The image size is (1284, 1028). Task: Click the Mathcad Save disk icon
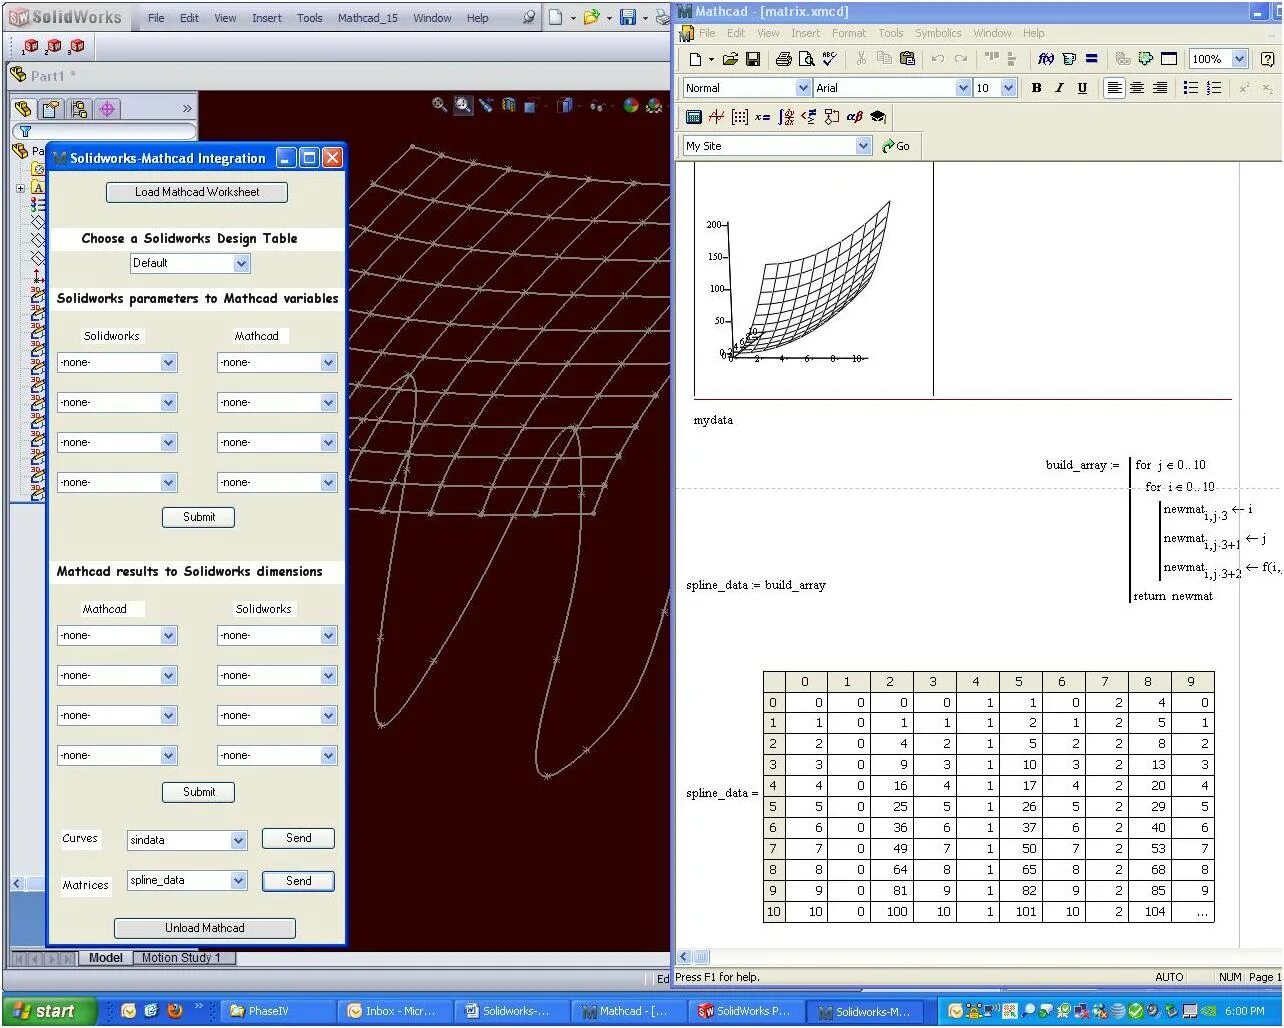[753, 59]
